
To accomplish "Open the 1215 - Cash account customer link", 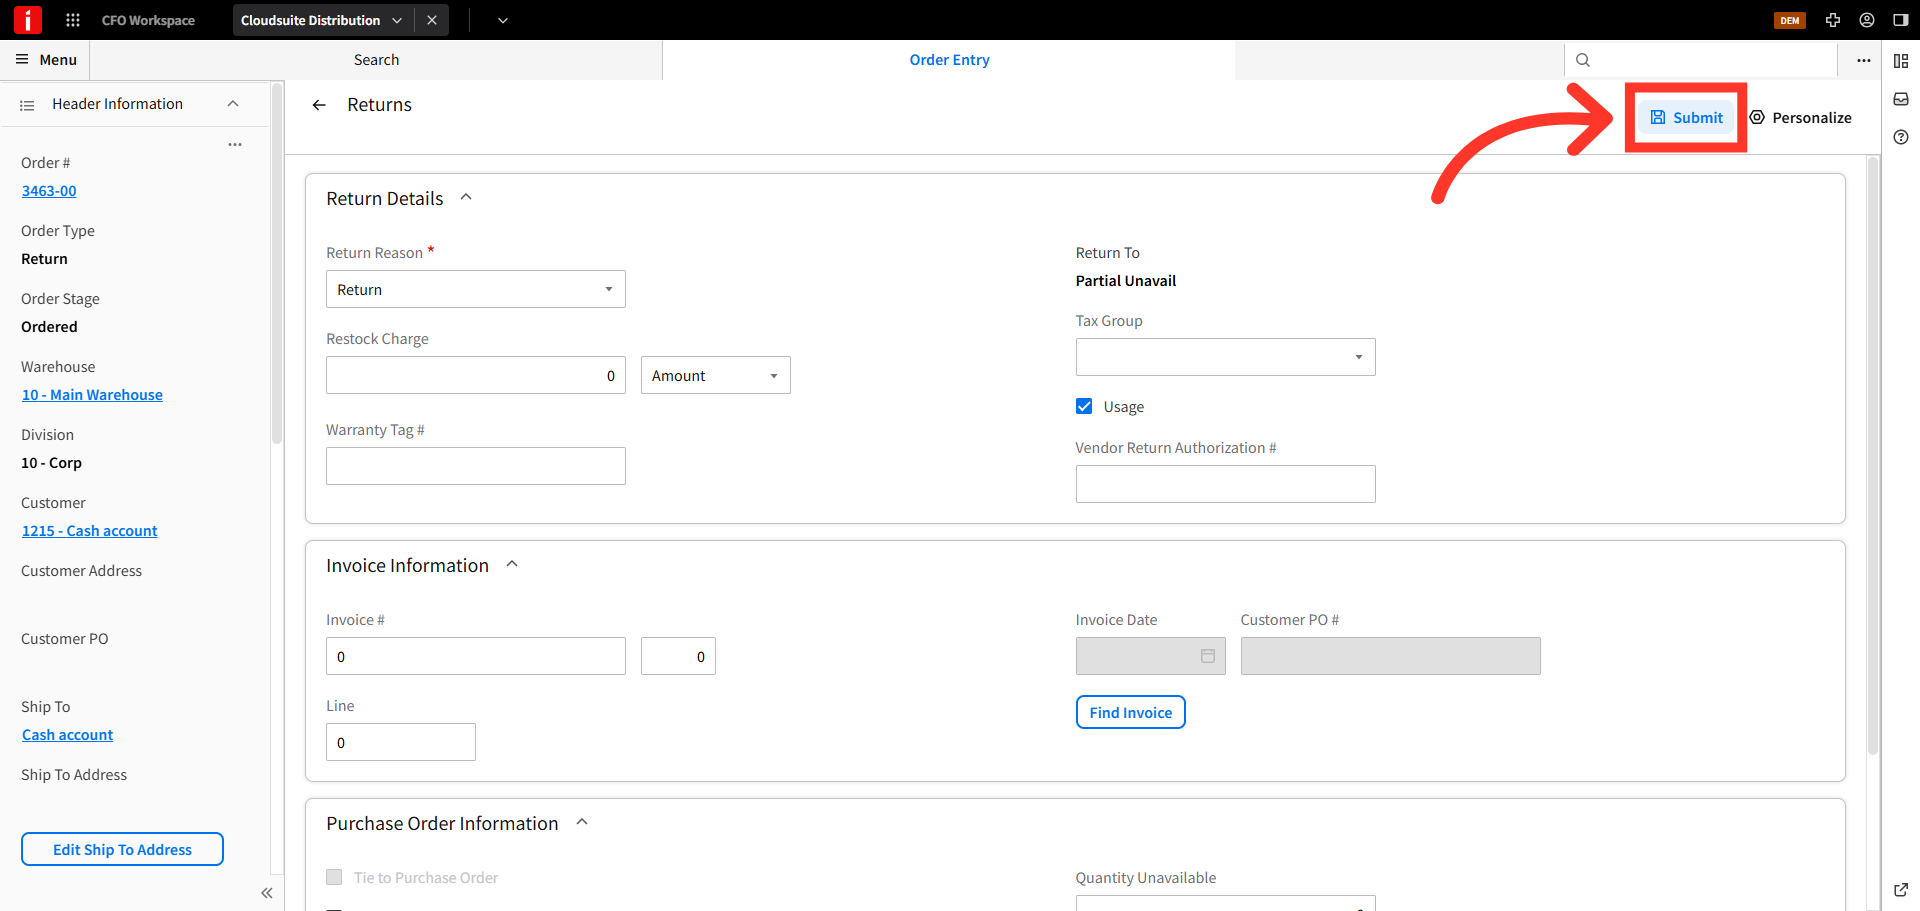I will click(x=90, y=531).
